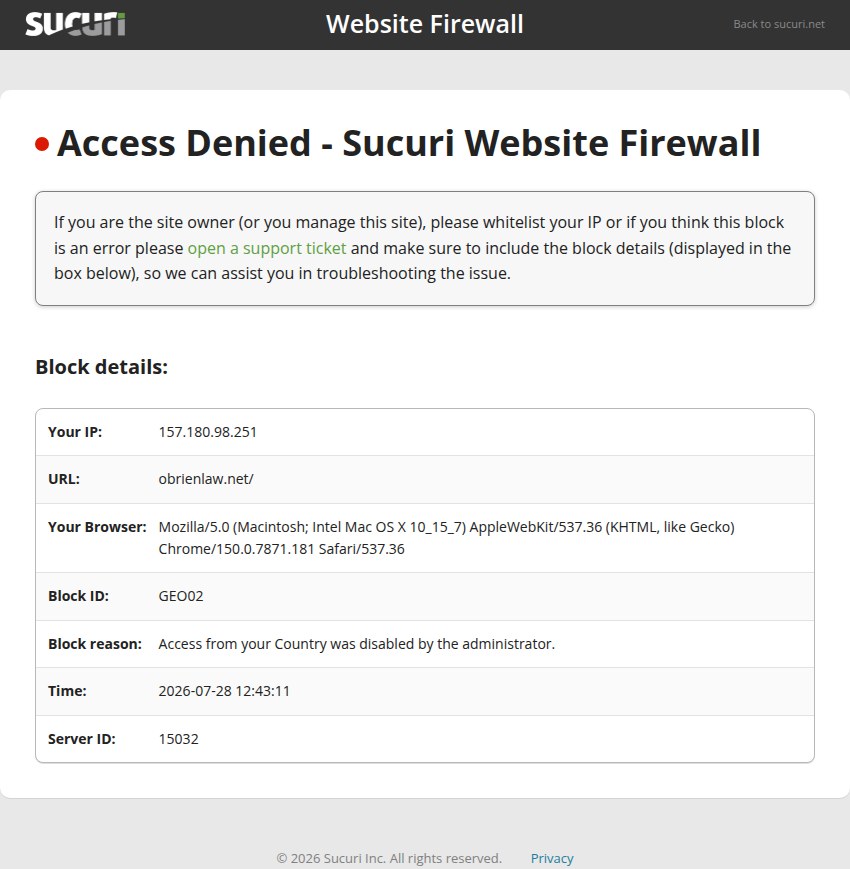
Task: Click the Block details heading
Action: tap(101, 367)
